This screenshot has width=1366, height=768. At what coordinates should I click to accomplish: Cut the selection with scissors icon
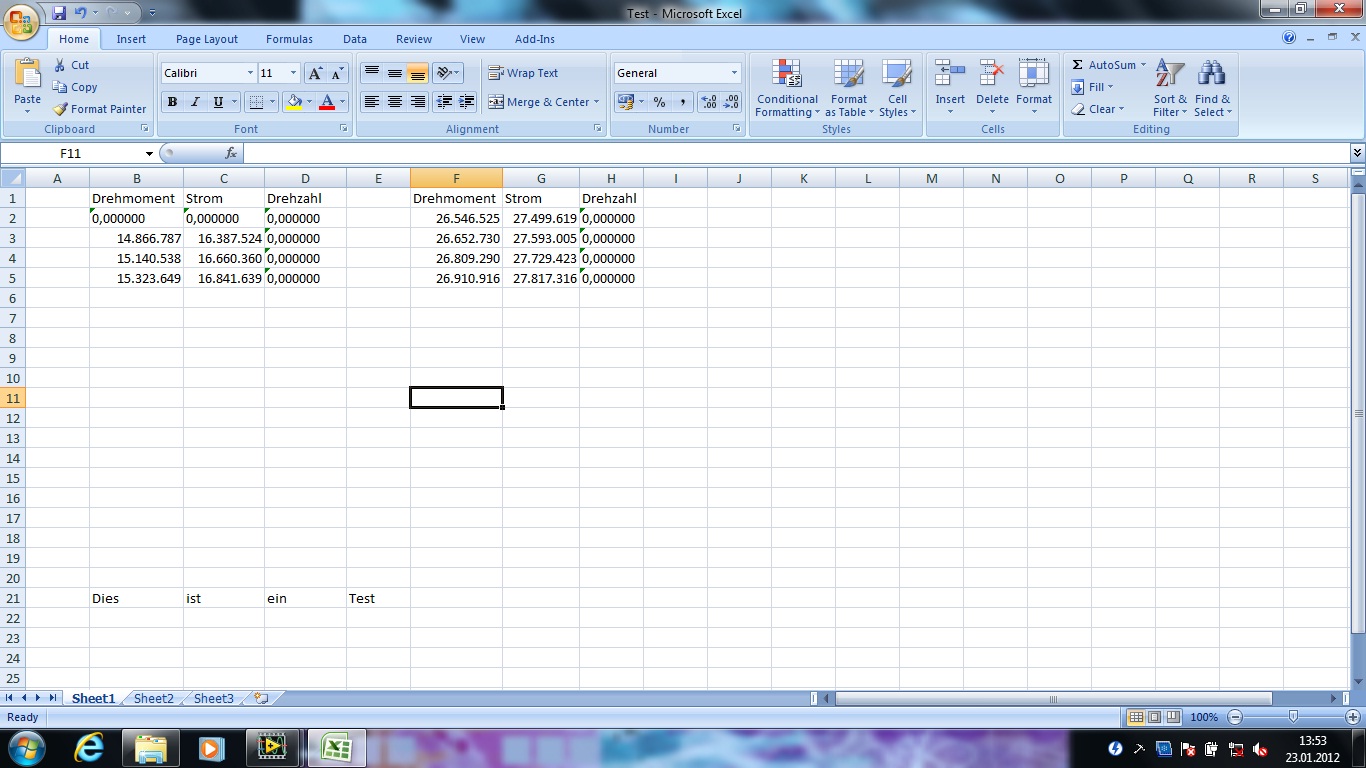point(60,65)
